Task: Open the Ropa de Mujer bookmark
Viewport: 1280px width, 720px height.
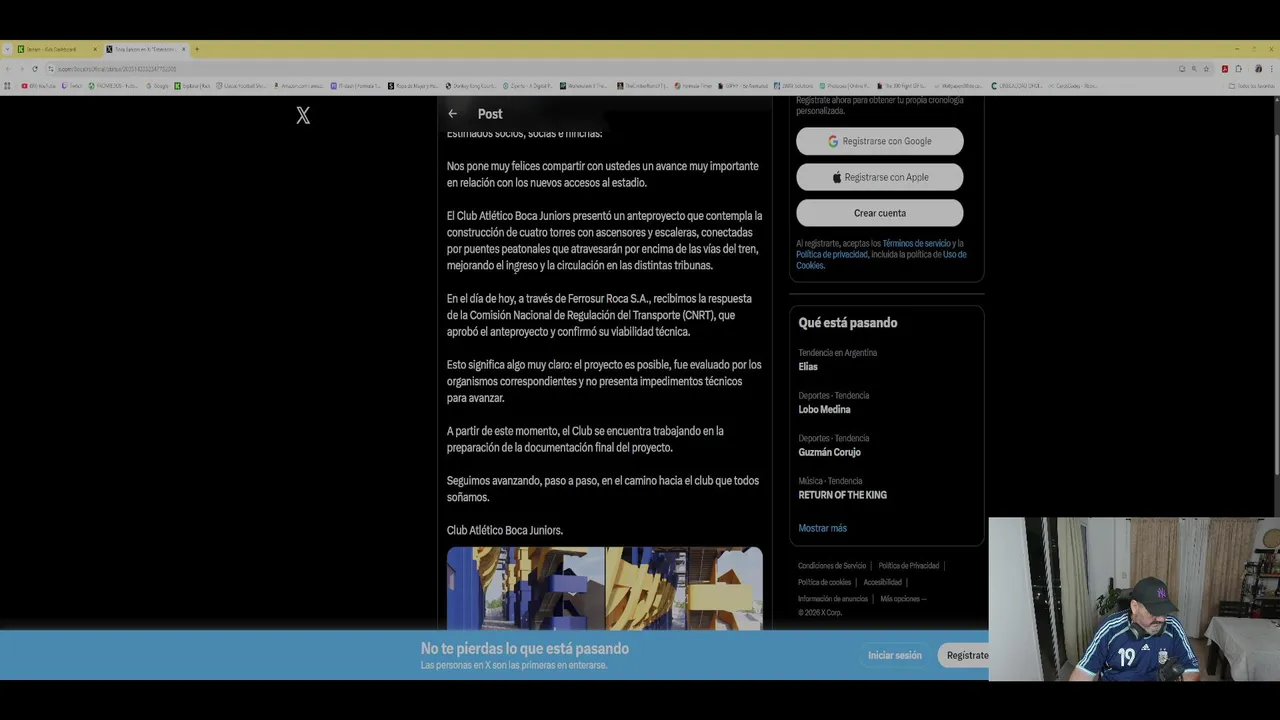Action: tap(413, 86)
